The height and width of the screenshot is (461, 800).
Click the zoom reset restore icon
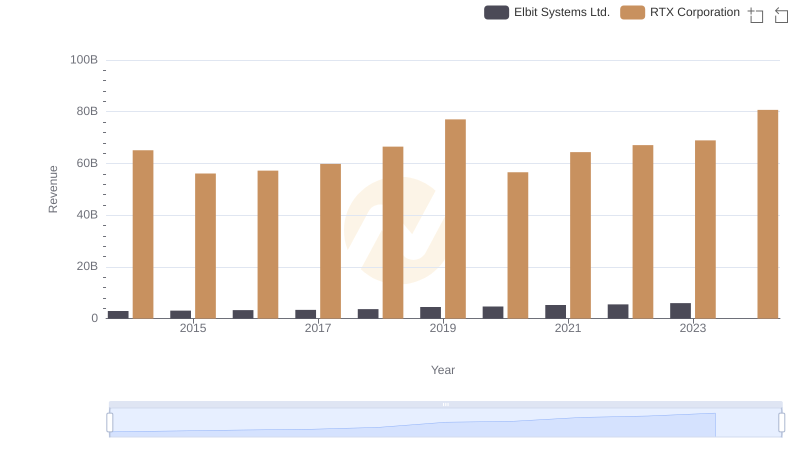tap(781, 15)
